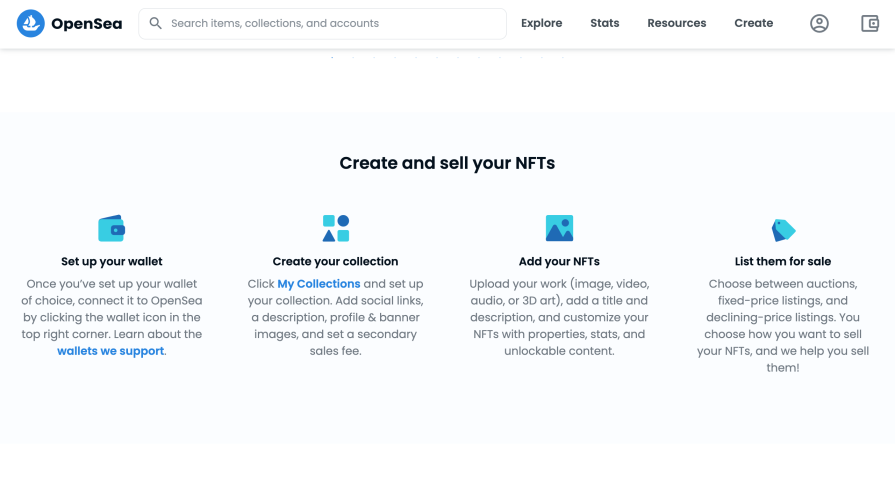Click the shapes icon above Create your collection
This screenshot has height=480, width=895.
336,228
